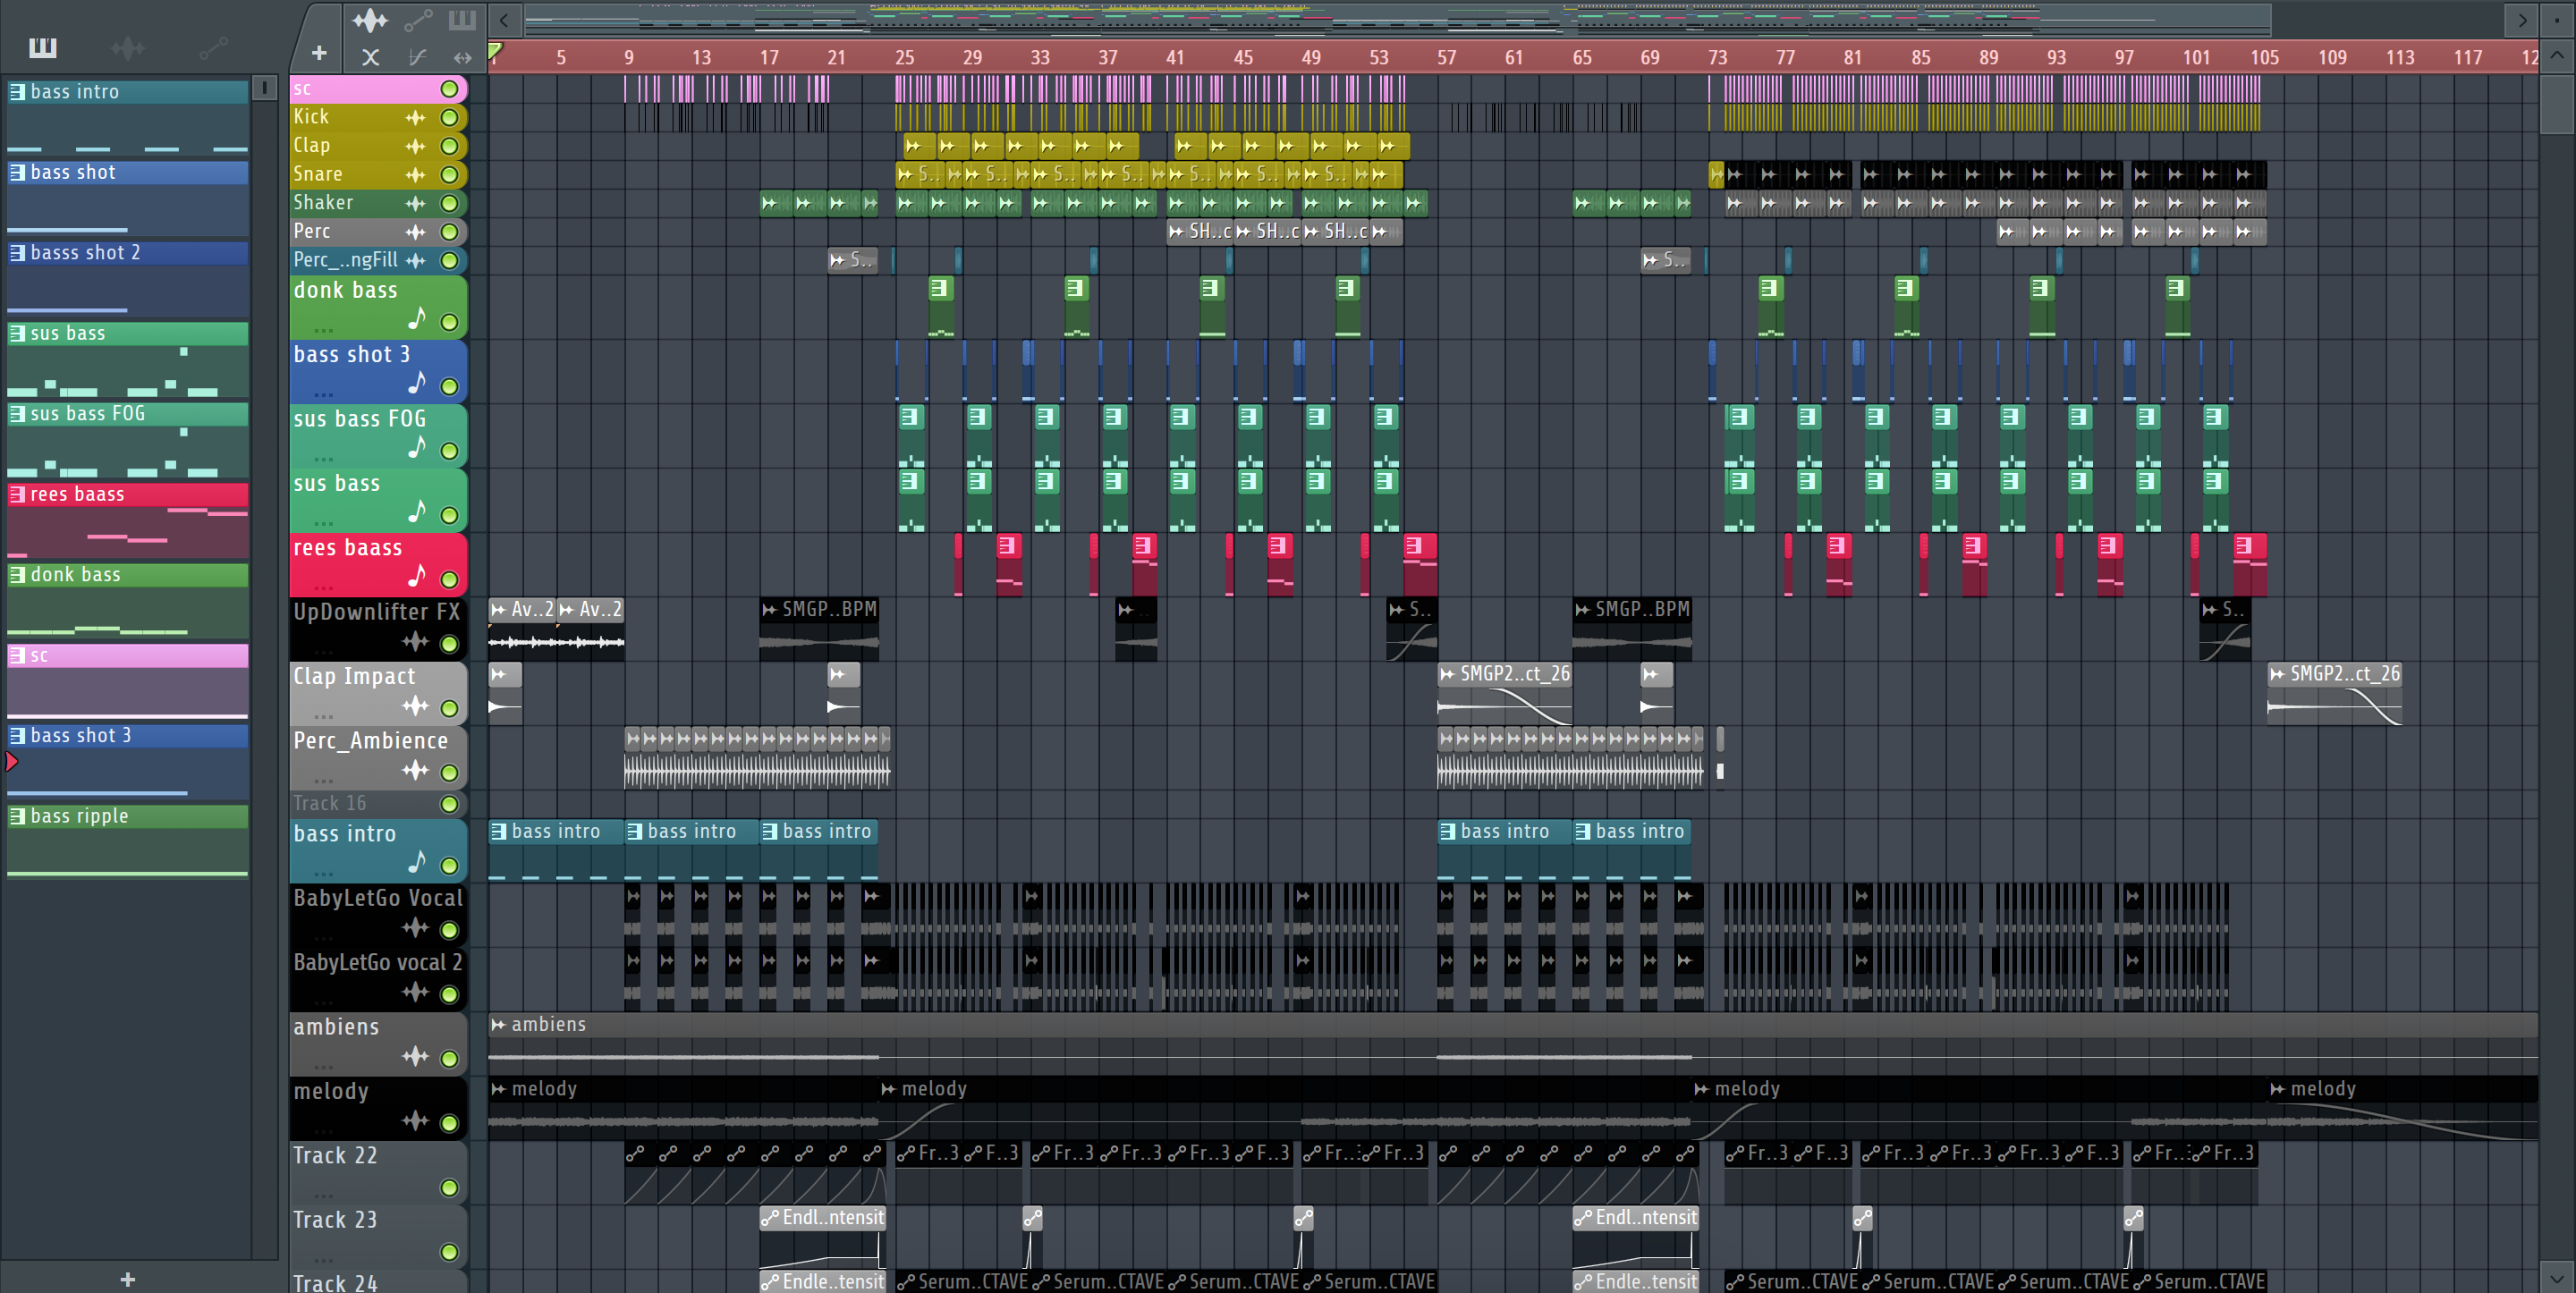Show audio clips in the picker panel
This screenshot has width=2576, height=1293.
tap(128, 47)
